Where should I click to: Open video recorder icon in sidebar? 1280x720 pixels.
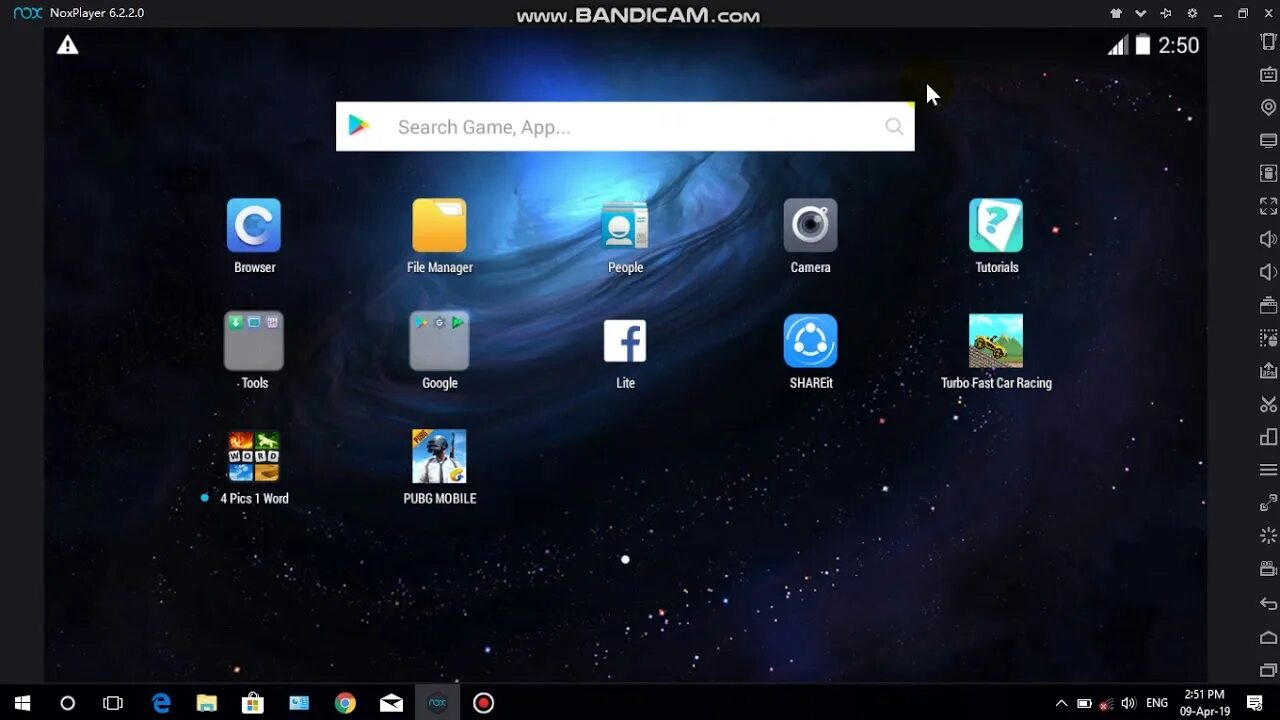tap(1268, 569)
